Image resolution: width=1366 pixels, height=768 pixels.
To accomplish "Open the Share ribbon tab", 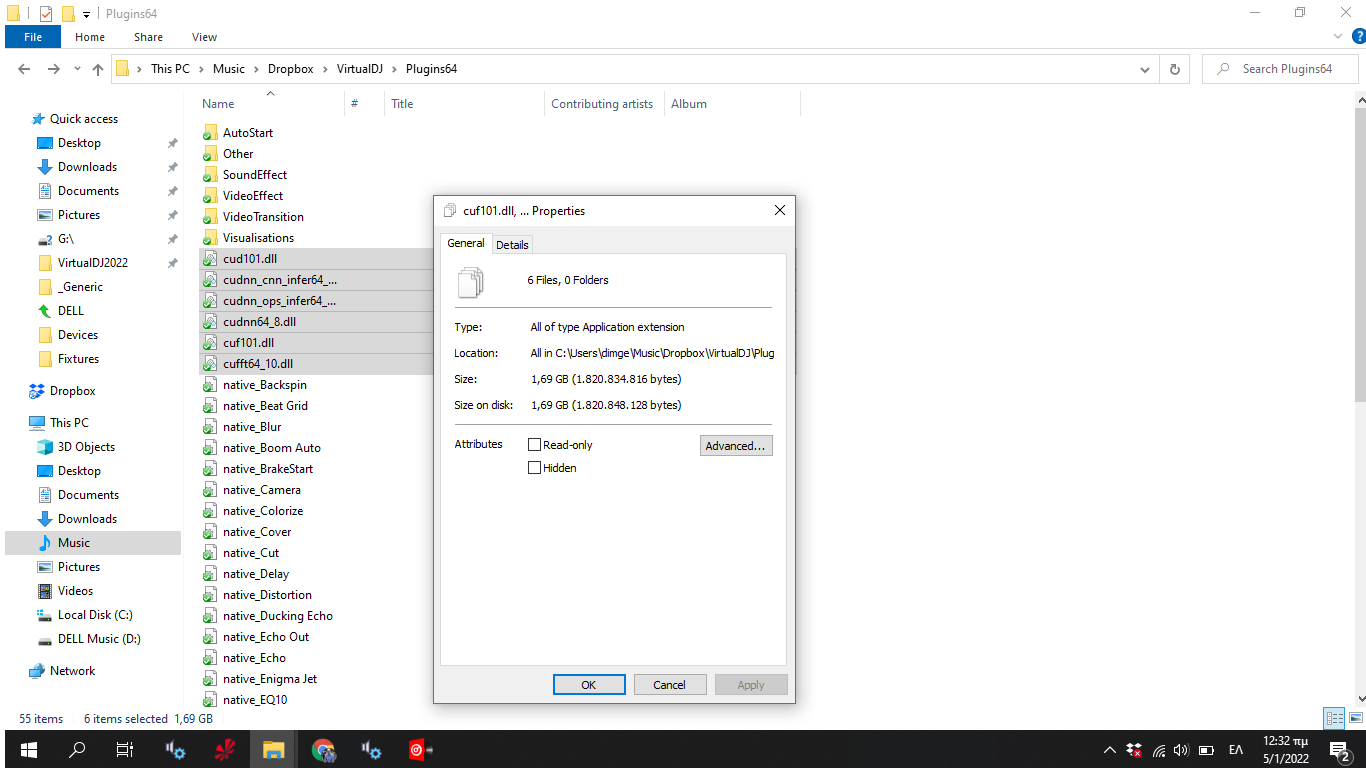I will [148, 37].
